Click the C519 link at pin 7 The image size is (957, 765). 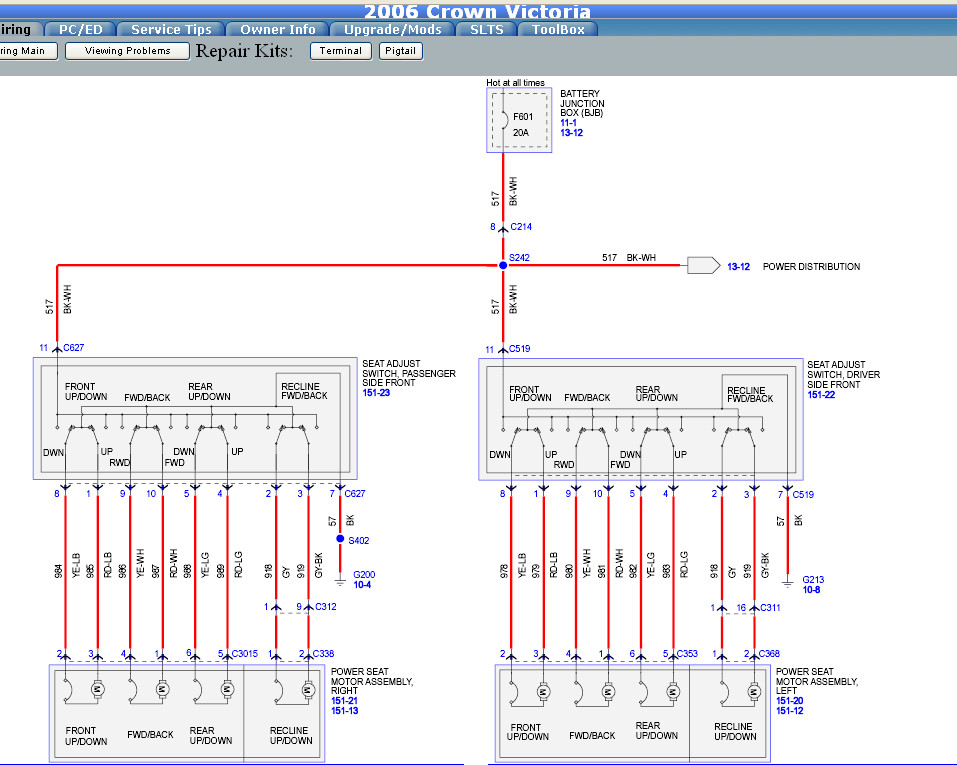(803, 495)
